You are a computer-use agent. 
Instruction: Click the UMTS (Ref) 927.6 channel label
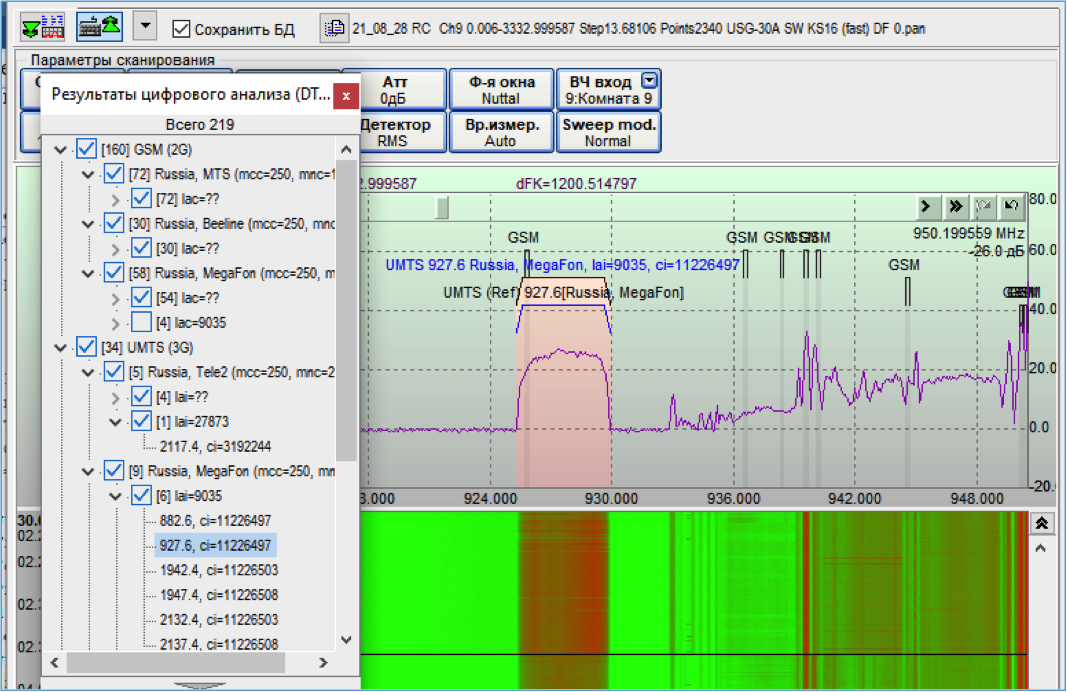(x=563, y=293)
